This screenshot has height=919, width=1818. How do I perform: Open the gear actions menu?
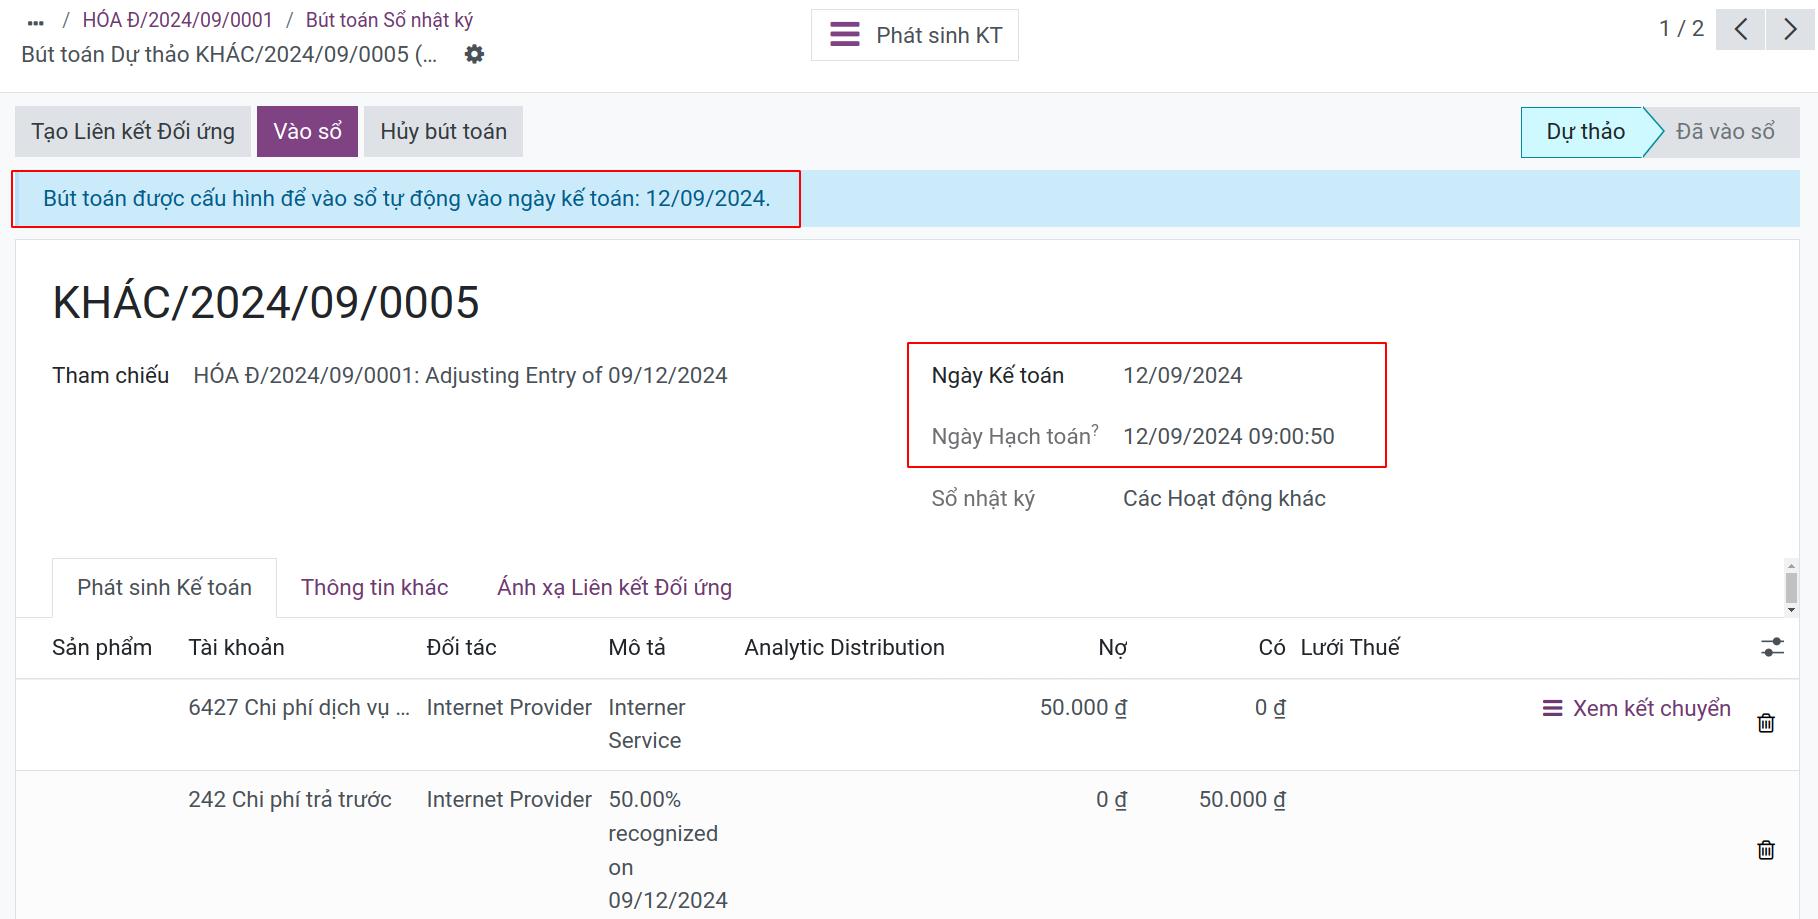pos(474,54)
